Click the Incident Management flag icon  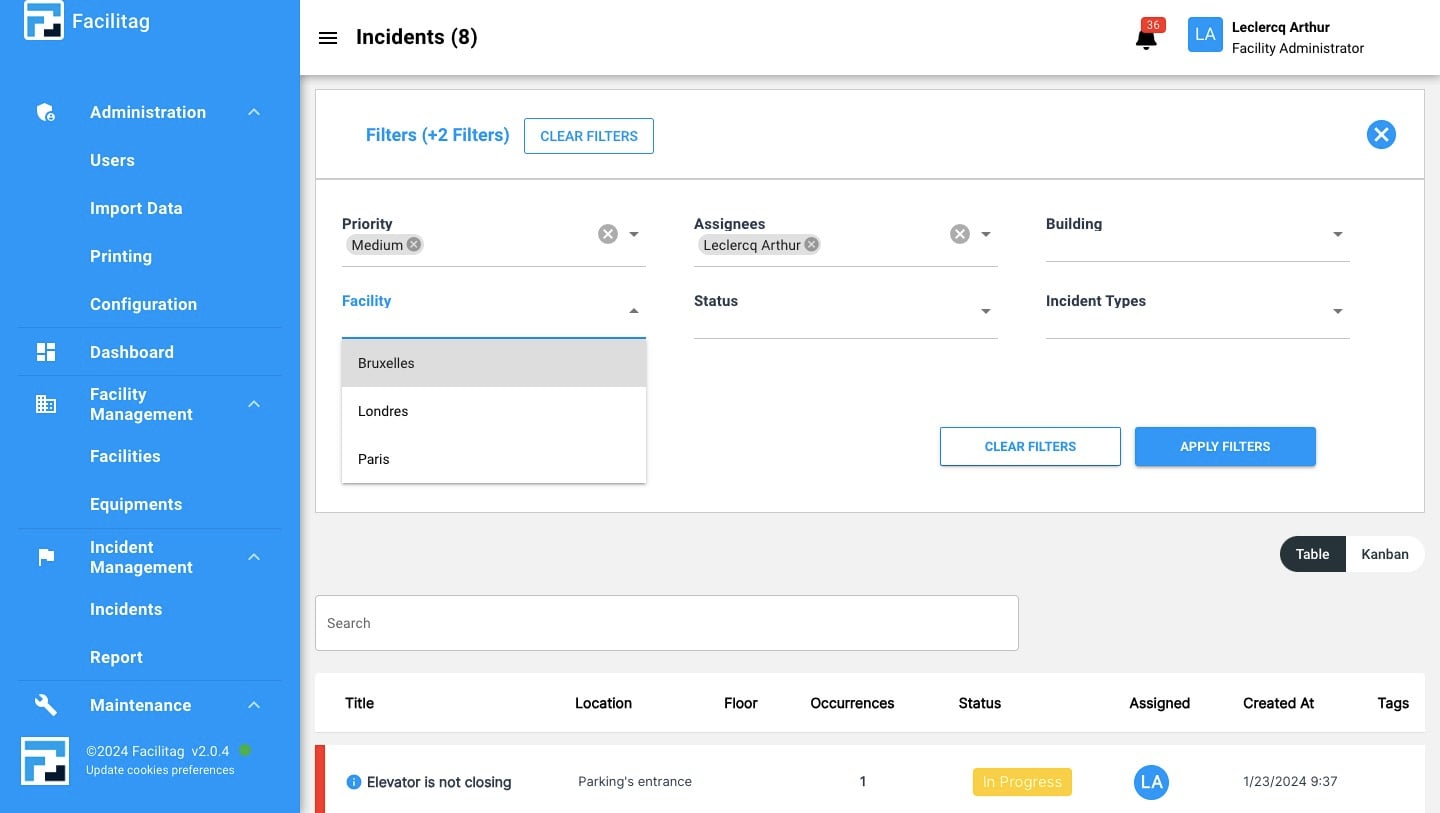[45, 557]
